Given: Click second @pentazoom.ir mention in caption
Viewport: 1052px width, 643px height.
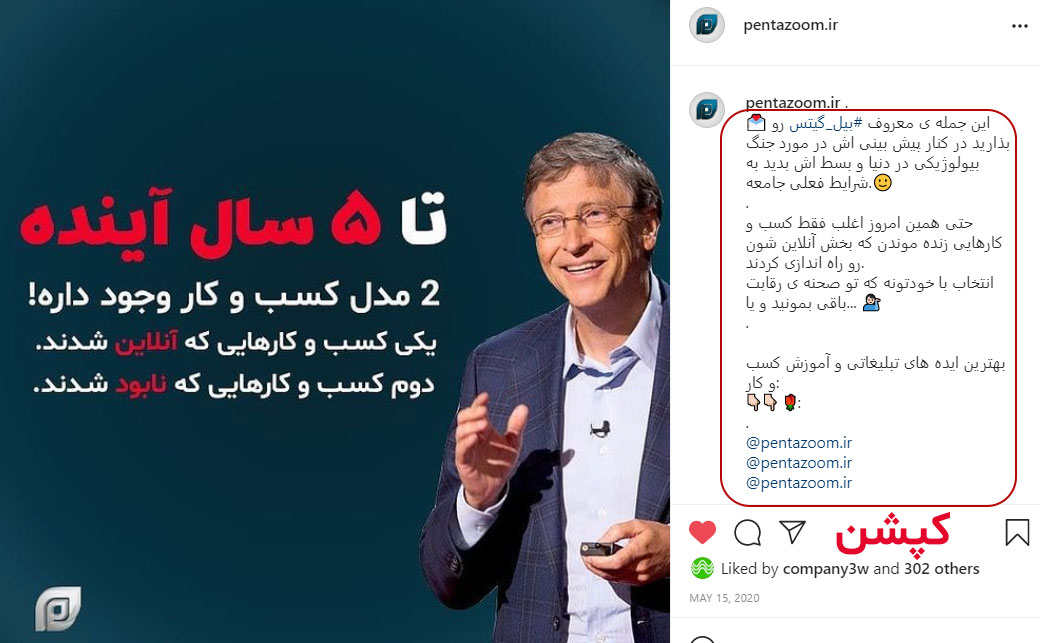Looking at the screenshot, I should tap(798, 463).
